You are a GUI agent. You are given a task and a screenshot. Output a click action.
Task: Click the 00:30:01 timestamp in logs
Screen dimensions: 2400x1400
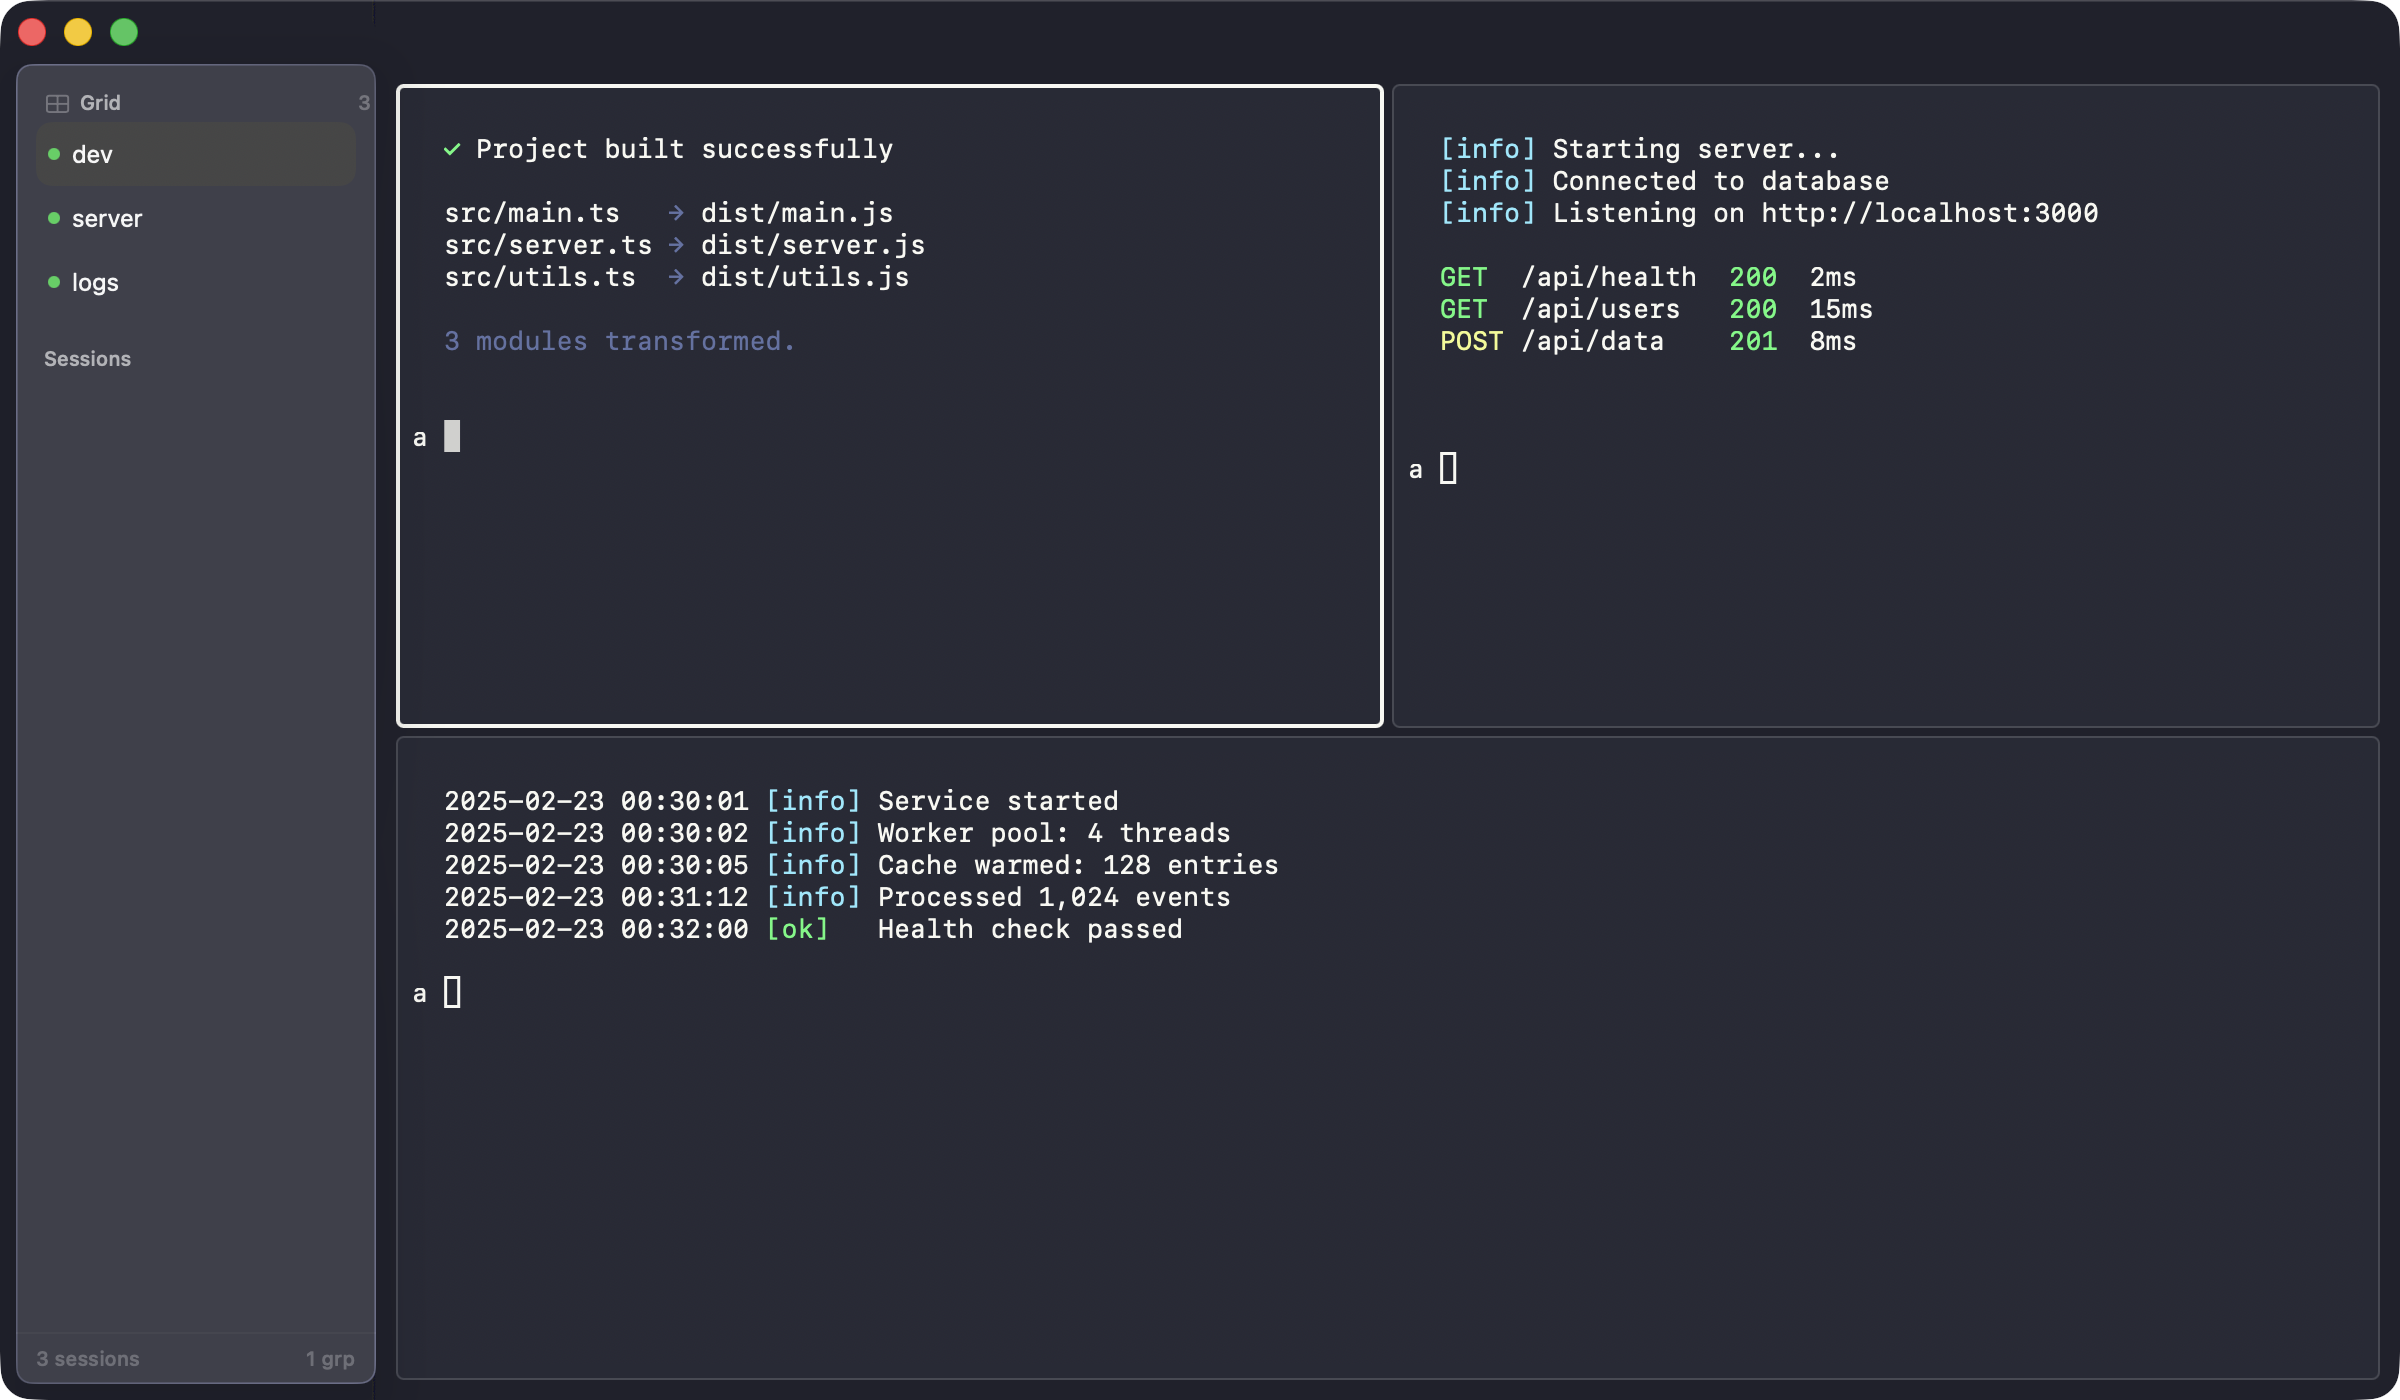point(684,801)
